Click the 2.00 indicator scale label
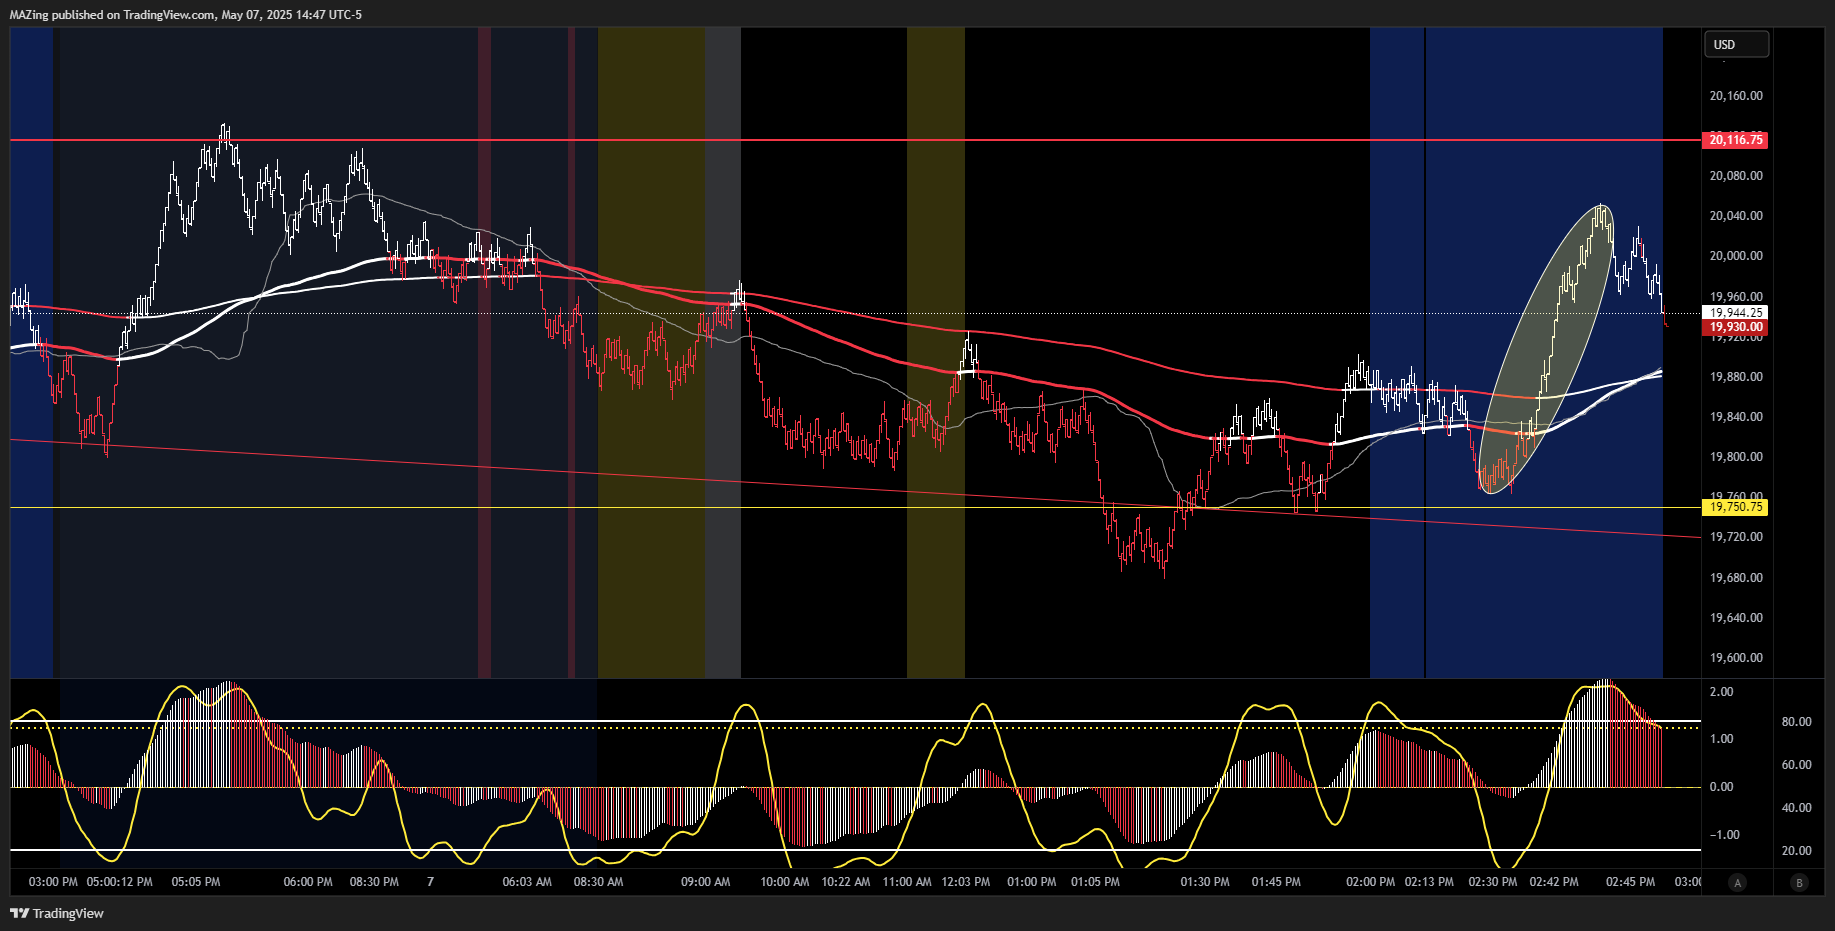This screenshot has width=1835, height=931. pos(1721,692)
